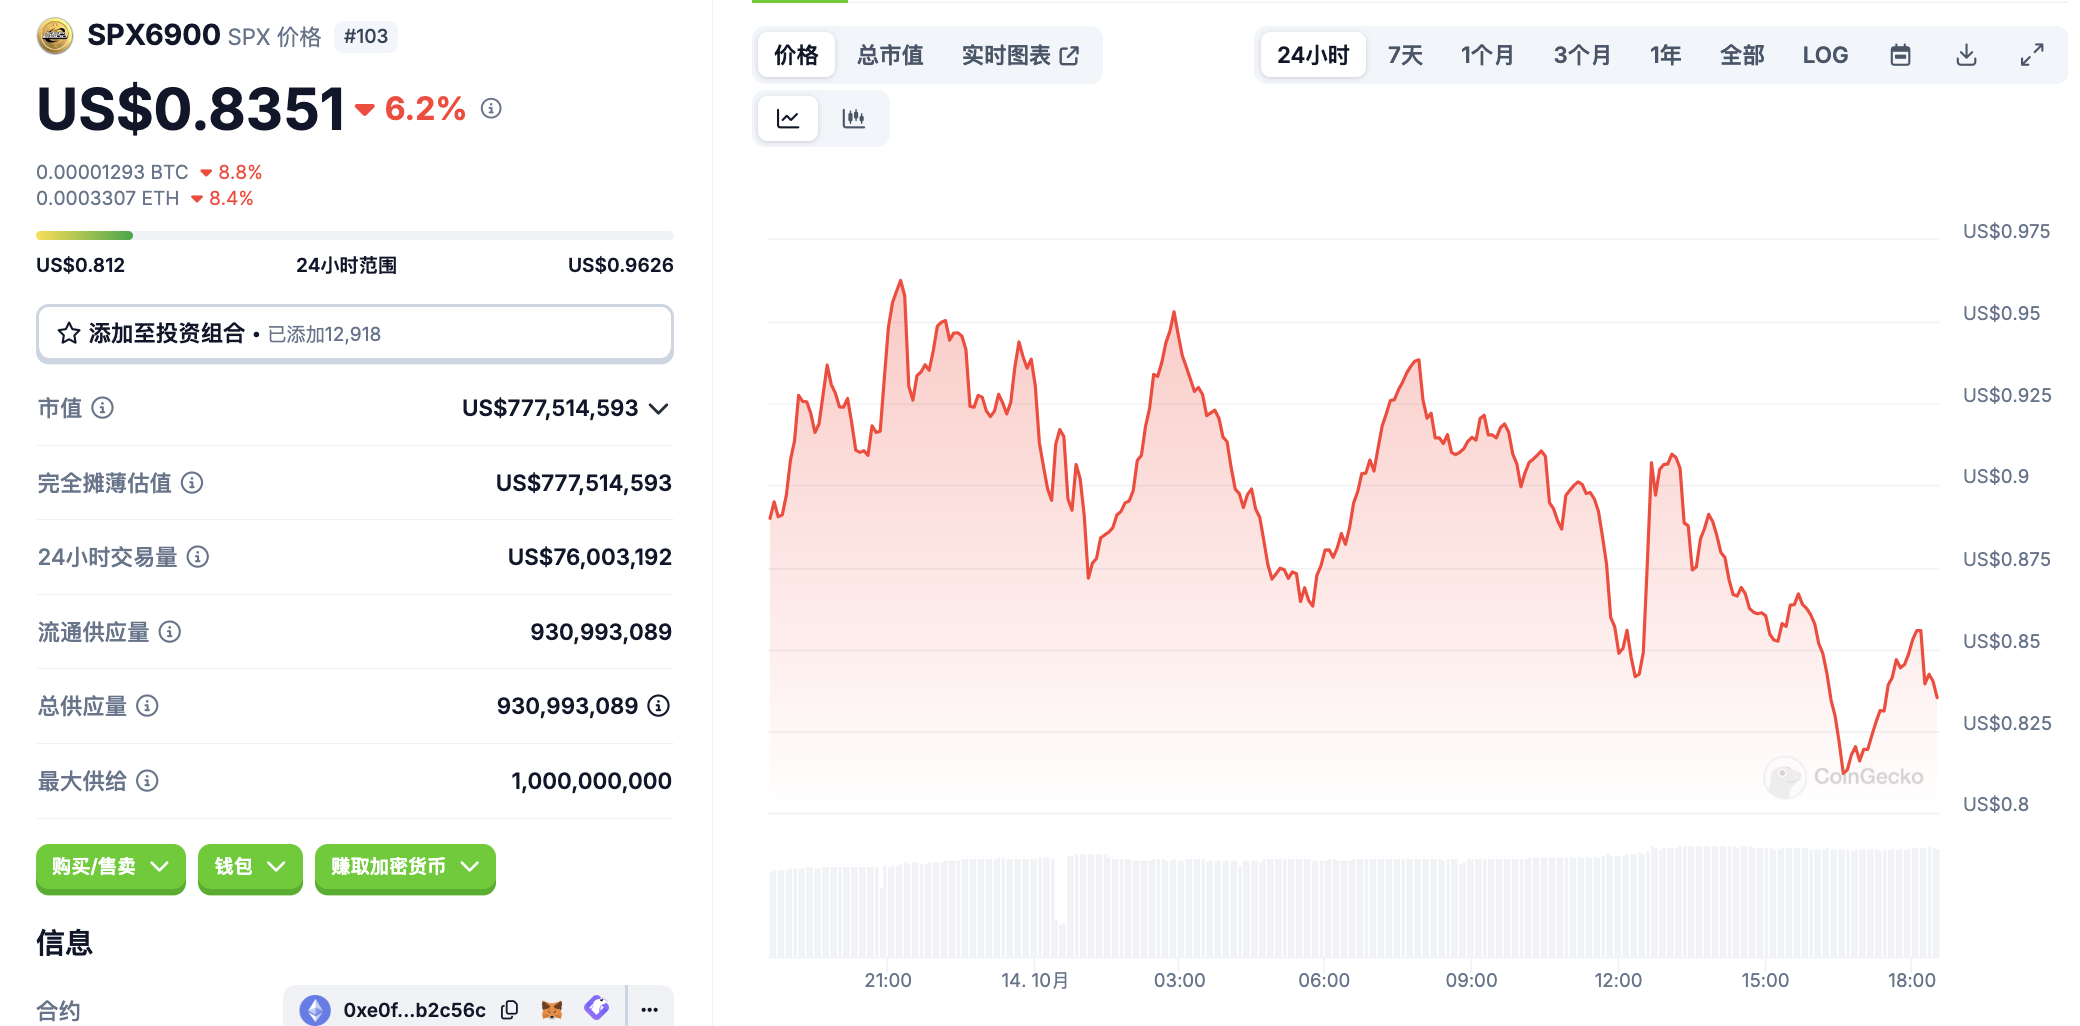Click the 24-hour price range bar

[354, 236]
